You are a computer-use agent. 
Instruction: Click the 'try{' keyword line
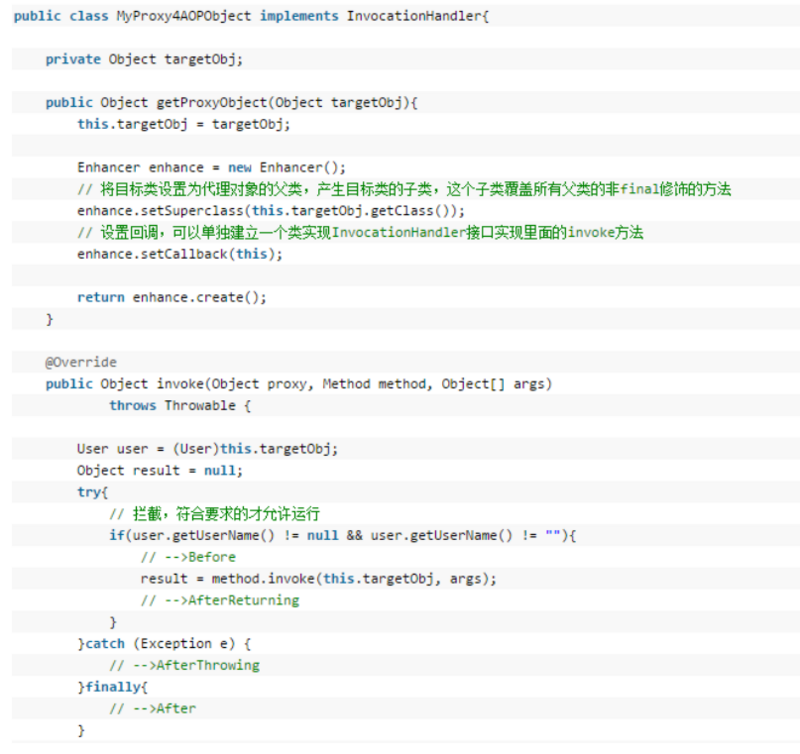point(93,492)
